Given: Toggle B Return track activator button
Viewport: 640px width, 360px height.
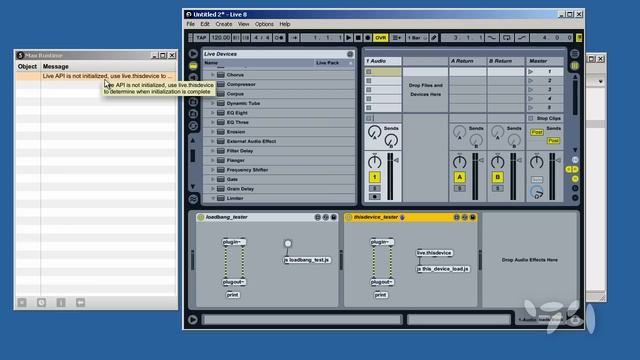Looking at the screenshot, I should click(x=498, y=177).
